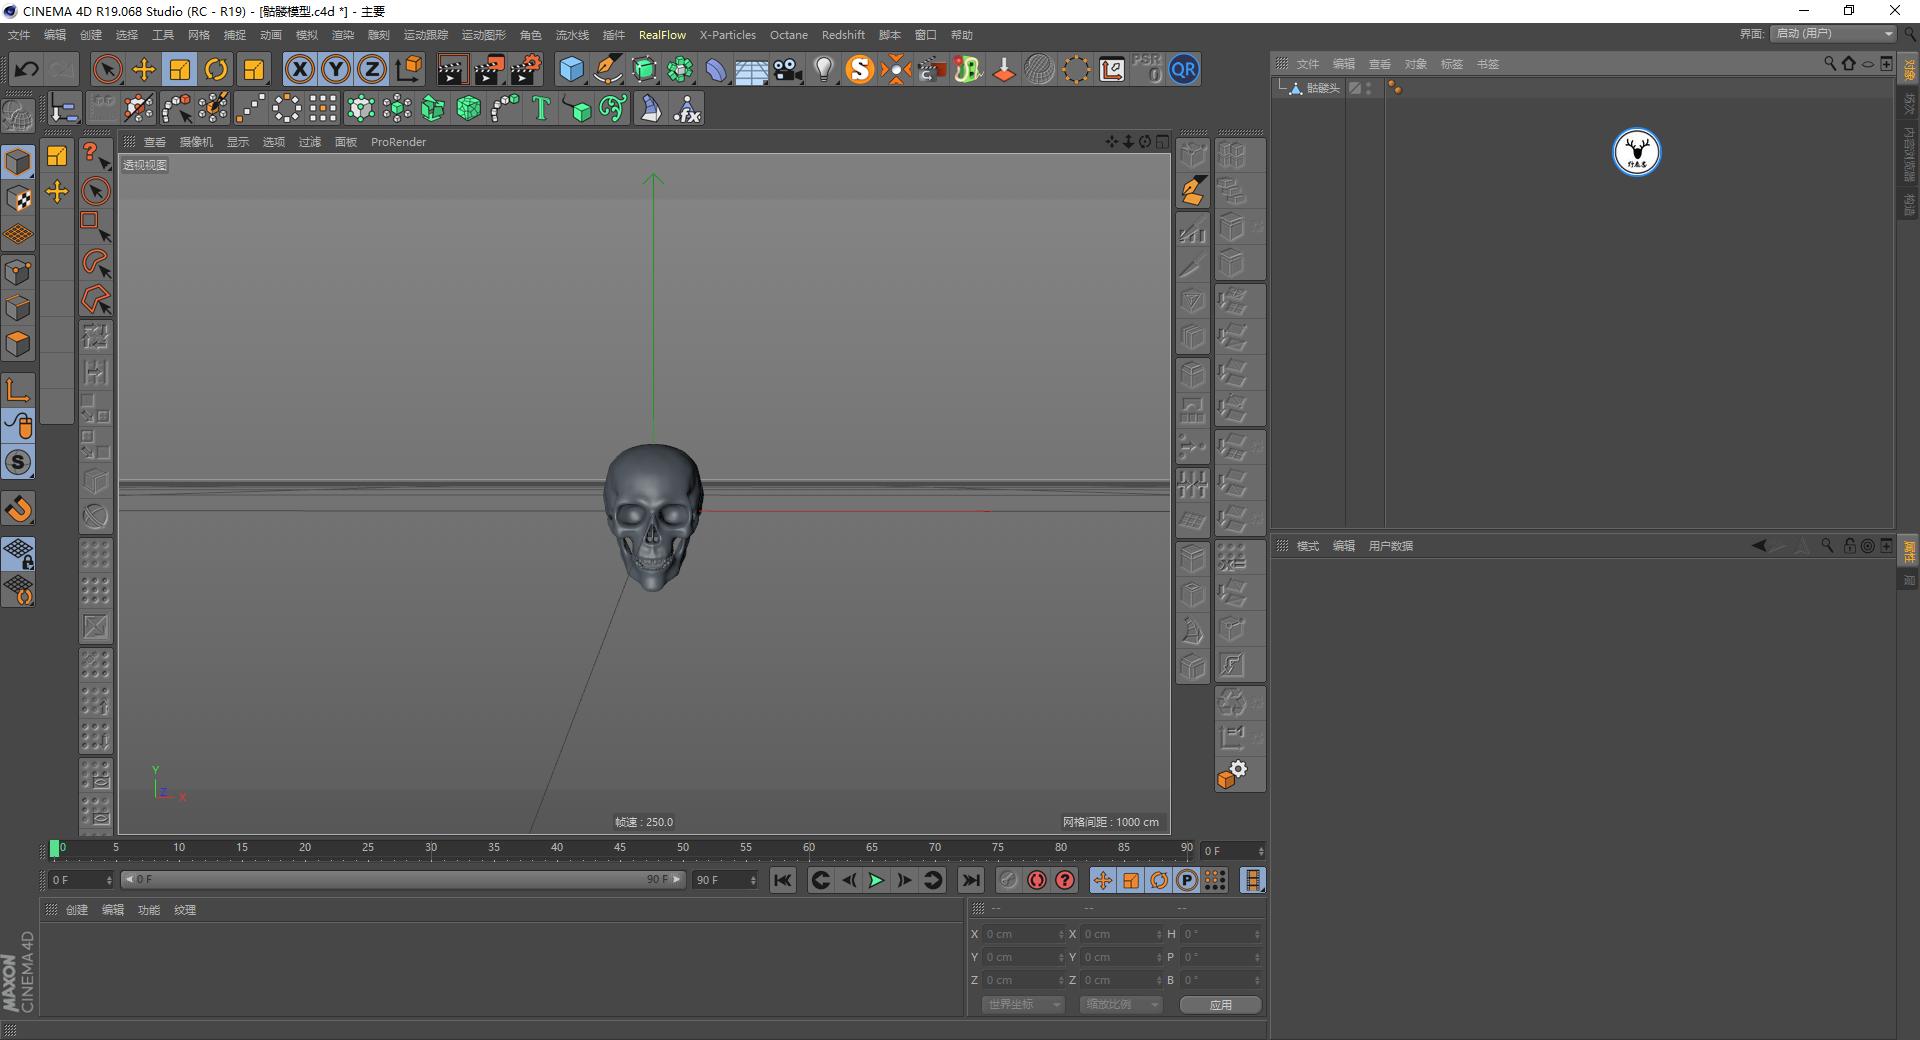Toggle the X axis lock

click(x=299, y=69)
